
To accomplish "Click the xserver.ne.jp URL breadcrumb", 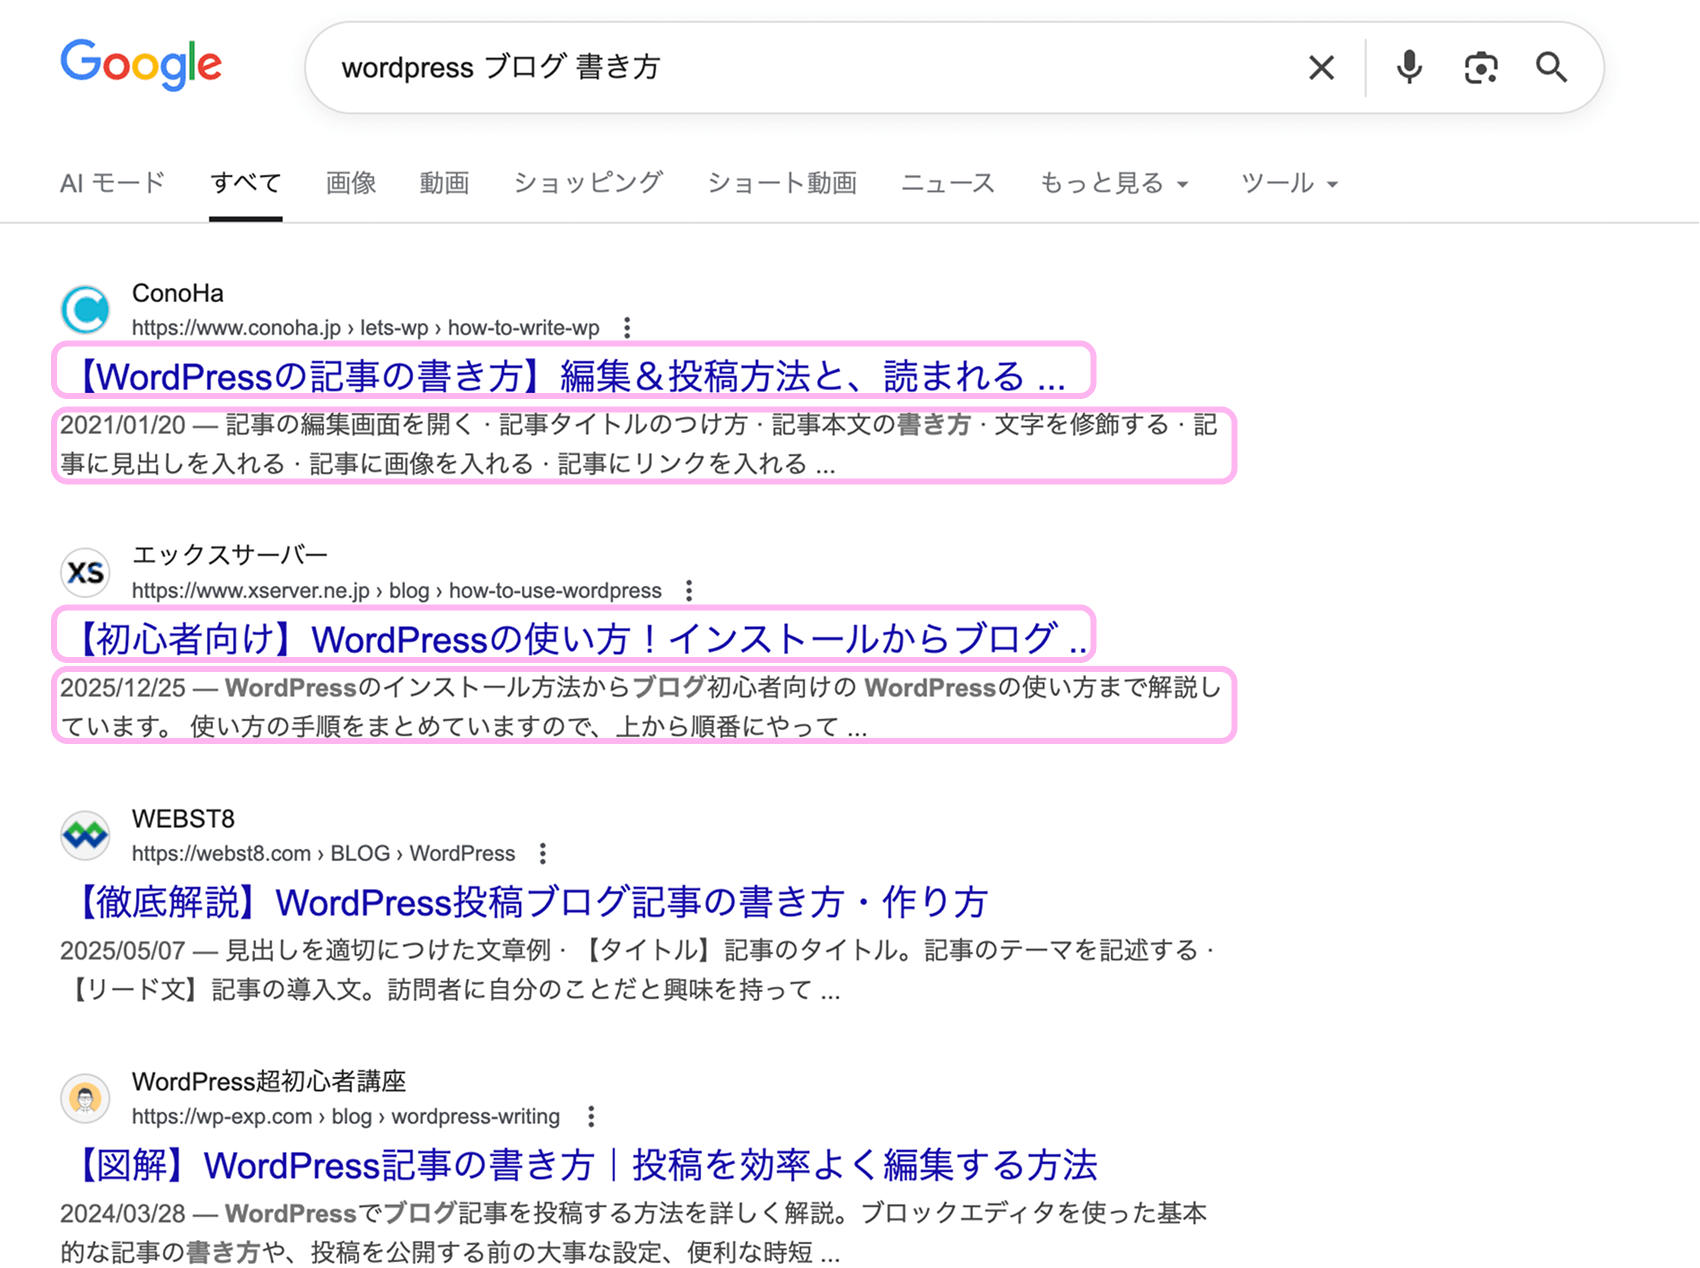I will click(397, 591).
